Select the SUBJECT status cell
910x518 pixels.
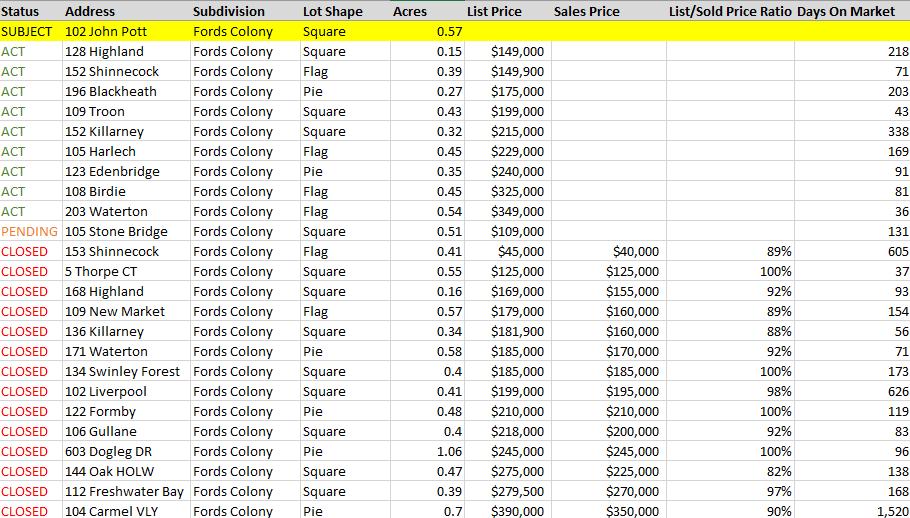click(x=31, y=31)
